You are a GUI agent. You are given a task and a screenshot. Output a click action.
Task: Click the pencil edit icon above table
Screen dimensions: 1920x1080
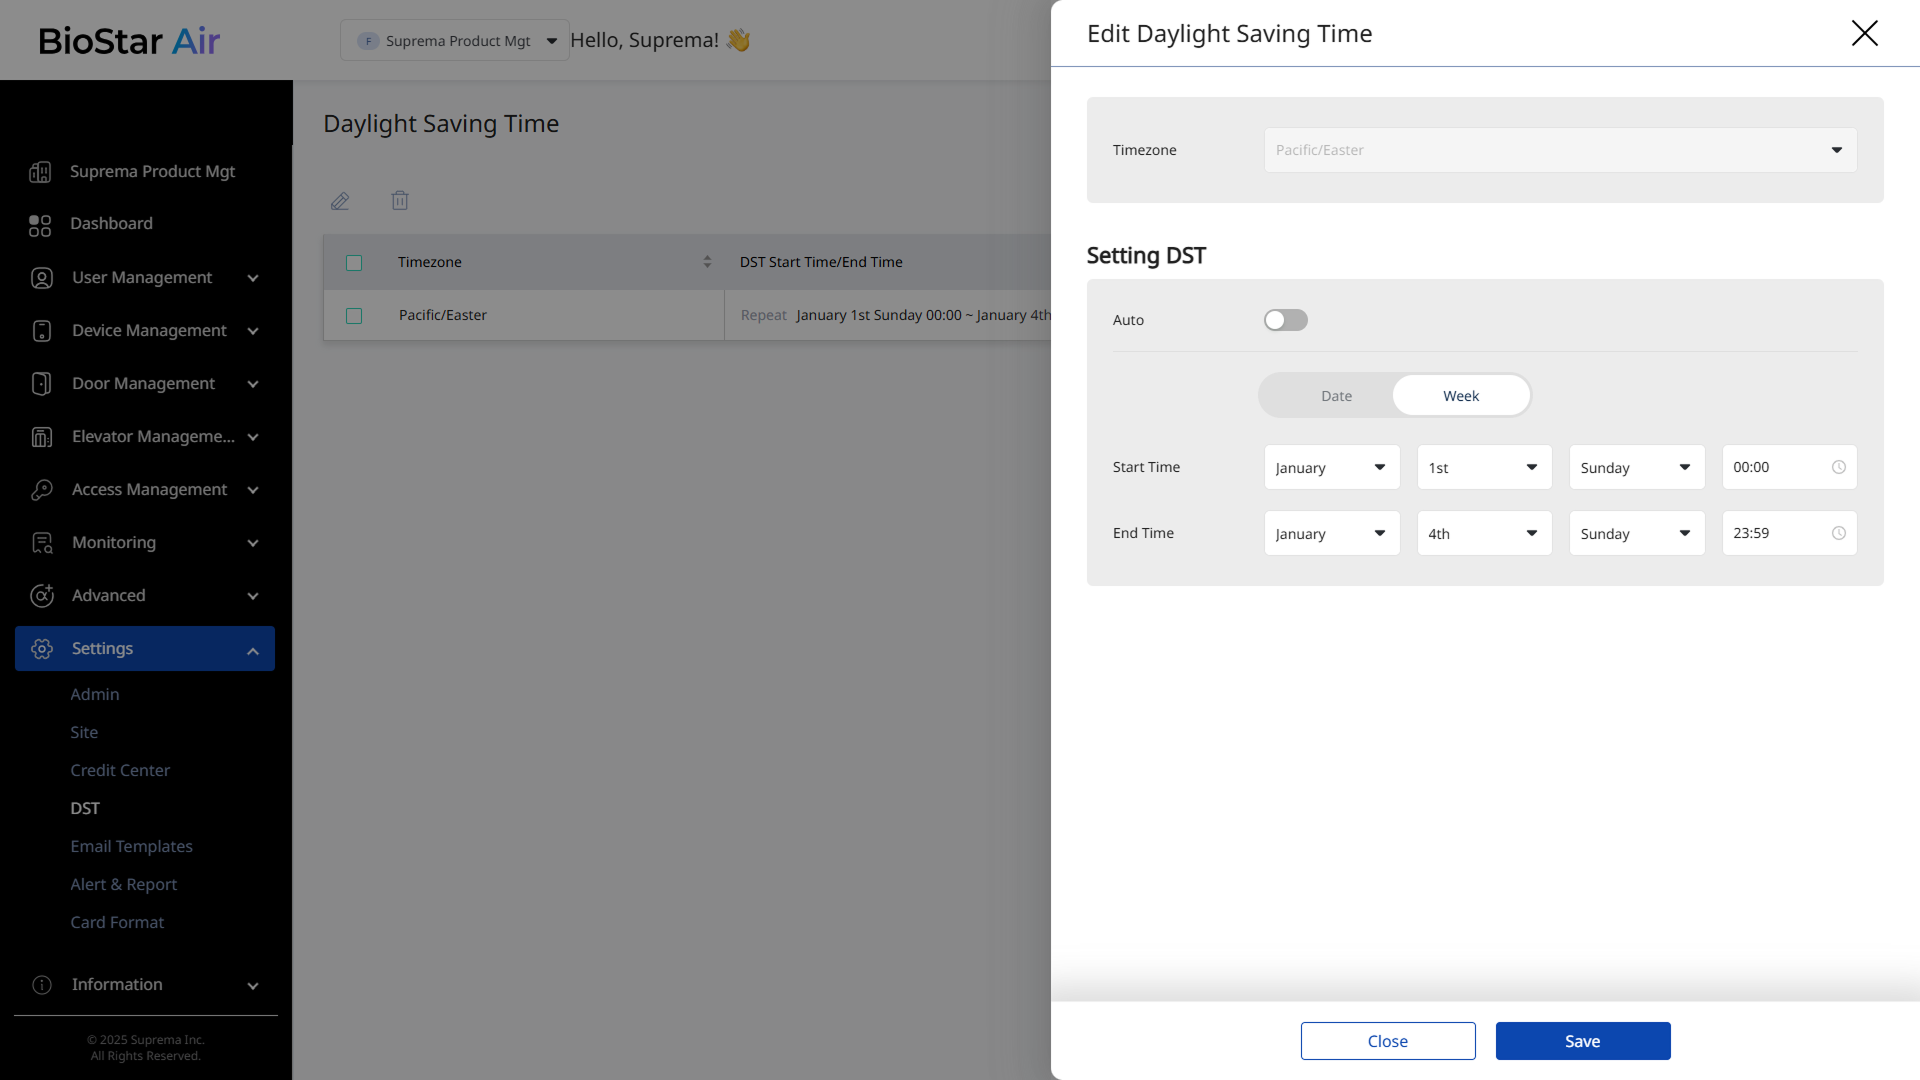(340, 201)
